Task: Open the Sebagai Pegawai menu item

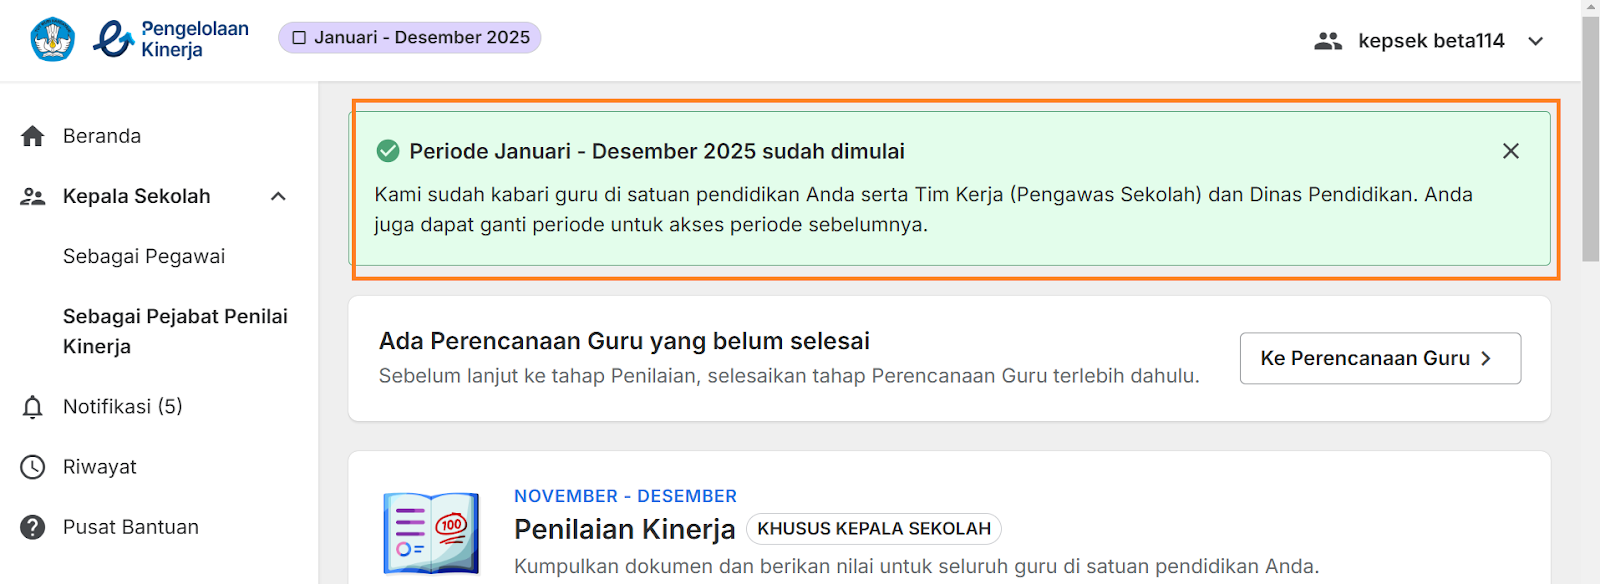Action: (144, 257)
